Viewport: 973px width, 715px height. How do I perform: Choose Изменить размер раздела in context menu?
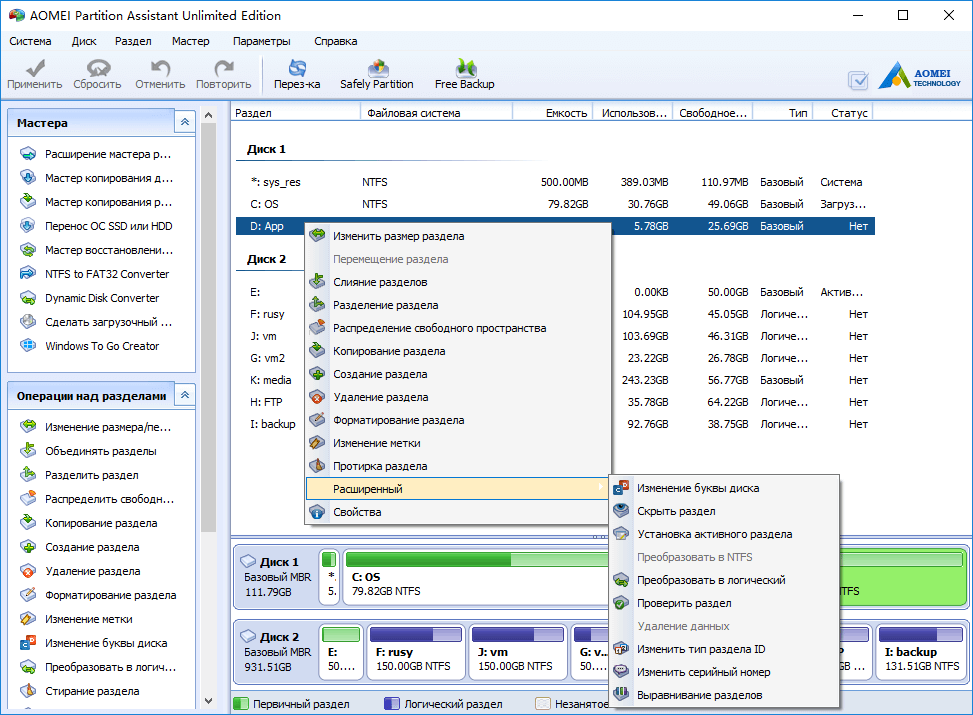click(x=458, y=236)
